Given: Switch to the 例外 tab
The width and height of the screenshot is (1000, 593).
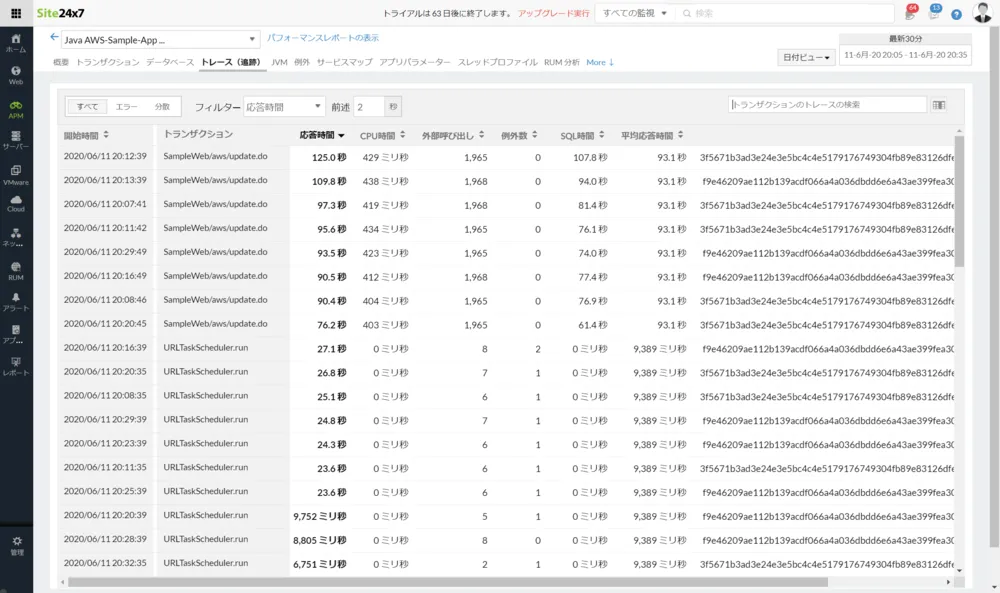Looking at the screenshot, I should pyautogui.click(x=302, y=62).
